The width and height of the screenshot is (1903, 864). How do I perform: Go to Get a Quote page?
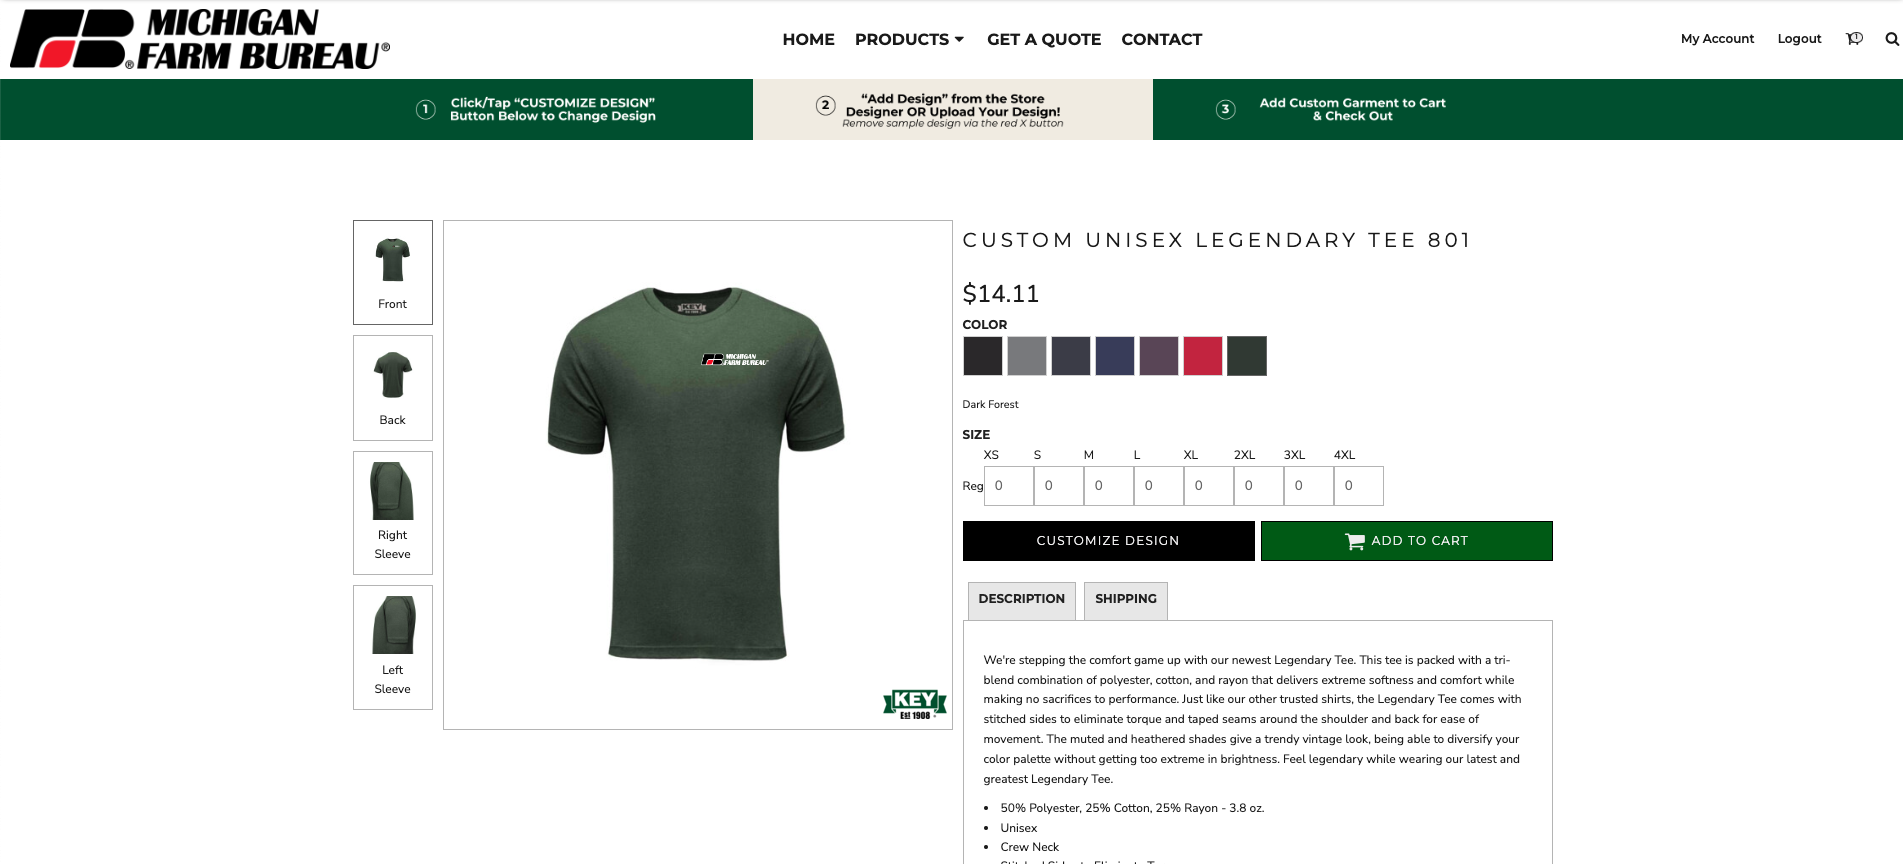(x=1044, y=39)
